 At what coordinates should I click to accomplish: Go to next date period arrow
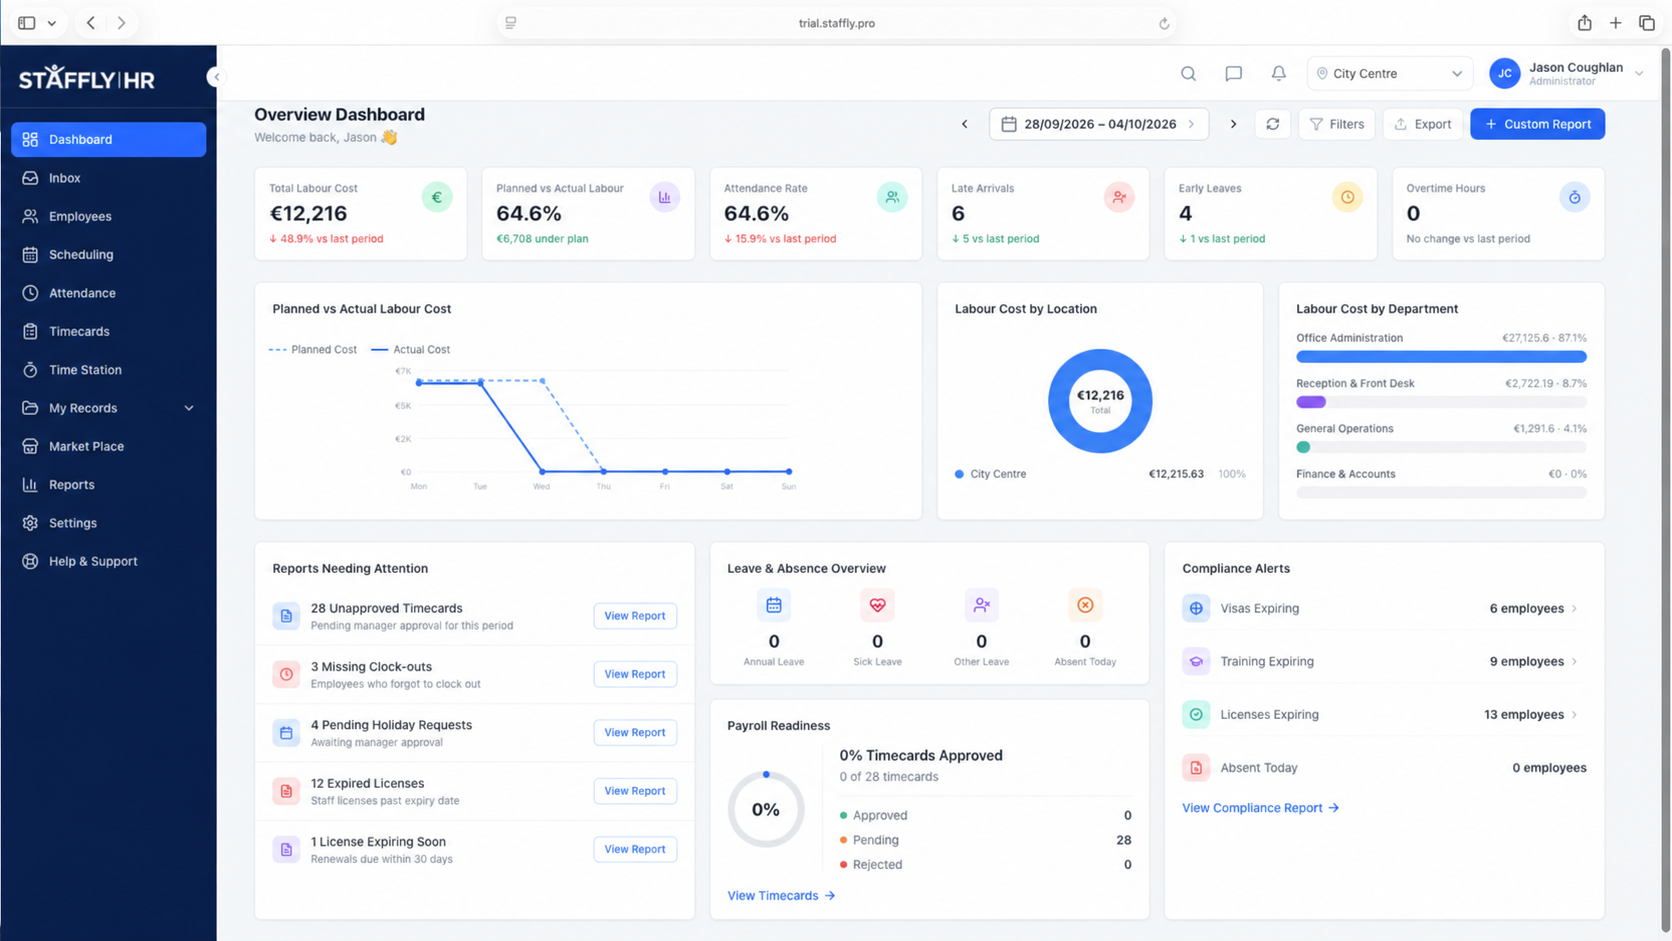click(1233, 124)
